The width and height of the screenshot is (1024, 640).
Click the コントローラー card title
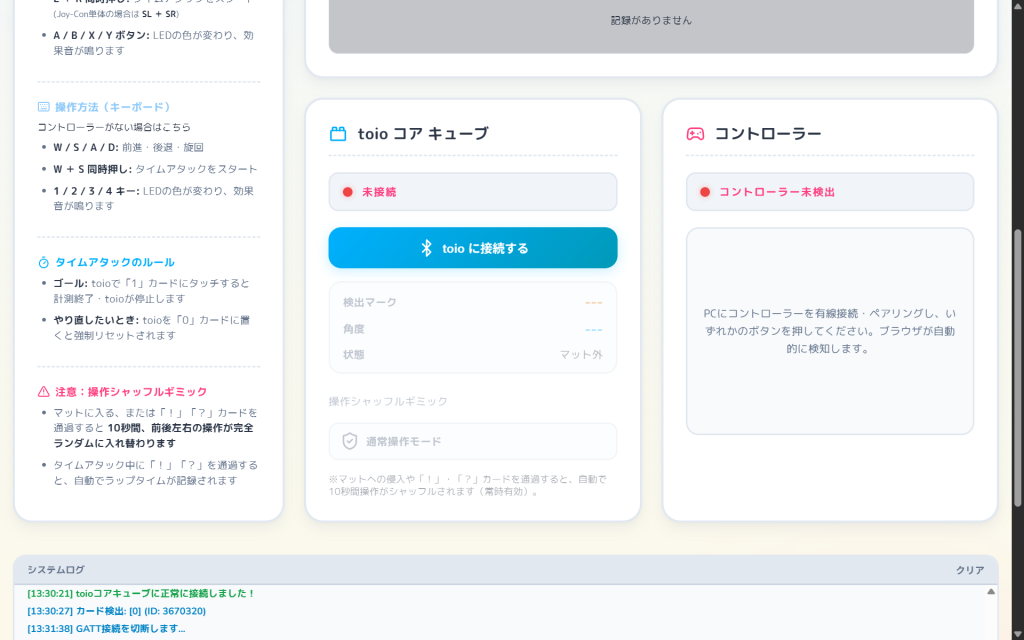768,134
